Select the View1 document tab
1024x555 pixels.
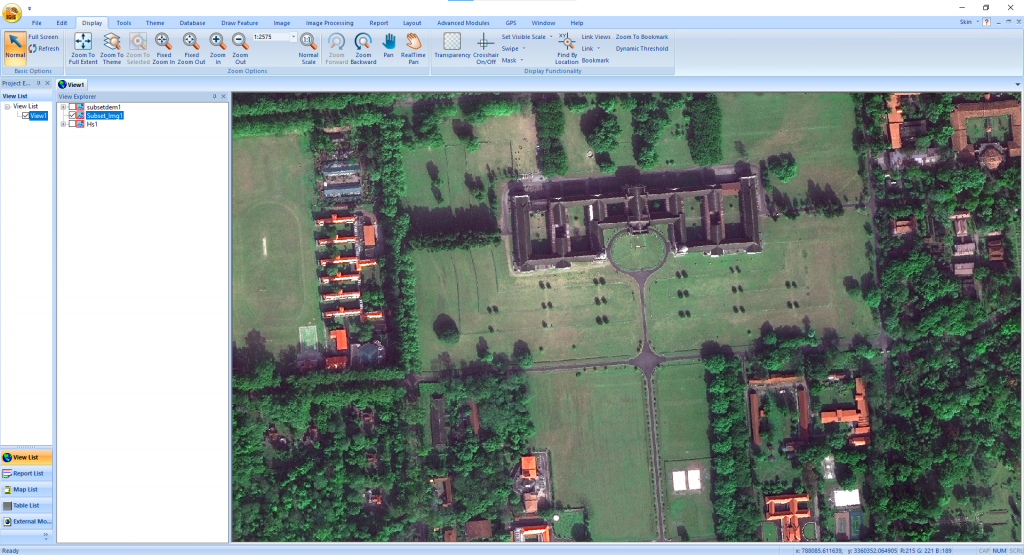coord(72,84)
